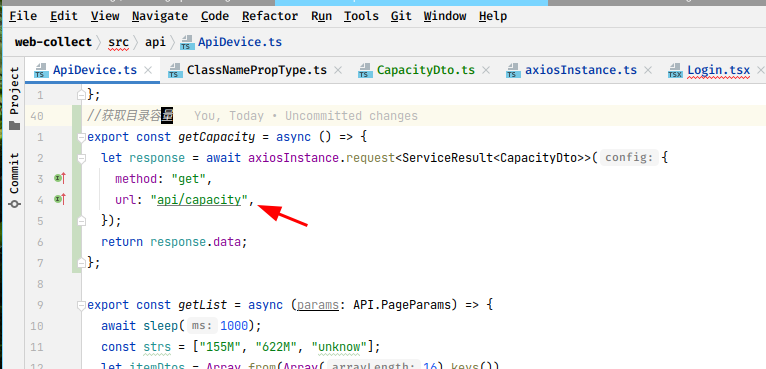This screenshot has width=766, height=369.
Task: Click fold marker at closing '});' line
Action: (x=82, y=220)
